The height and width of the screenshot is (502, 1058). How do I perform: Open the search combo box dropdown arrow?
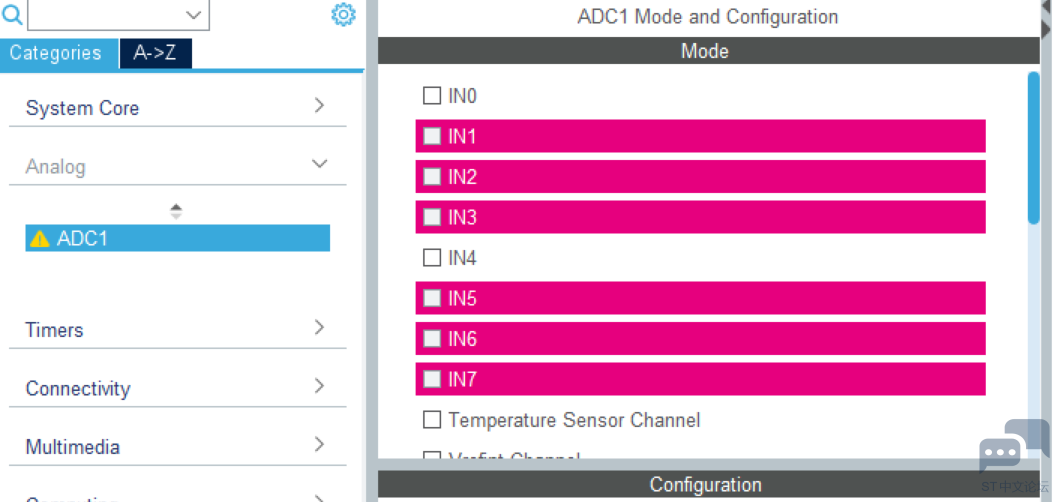pyautogui.click(x=194, y=15)
